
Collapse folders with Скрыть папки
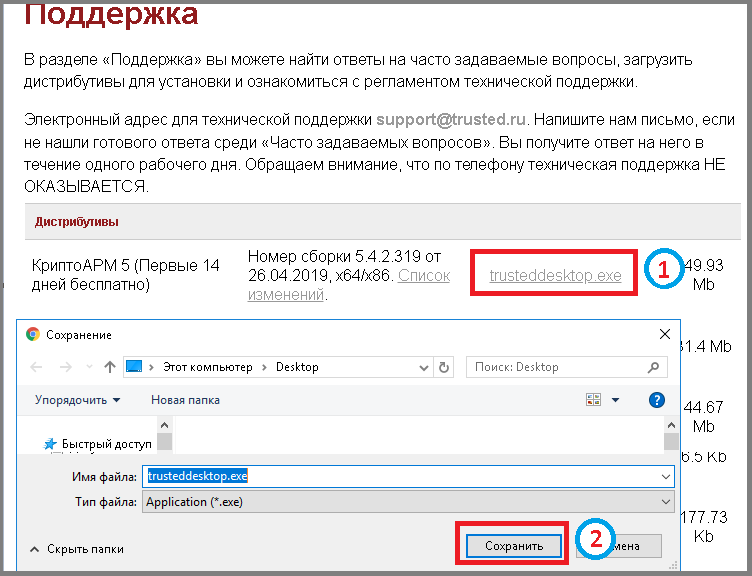click(x=77, y=549)
